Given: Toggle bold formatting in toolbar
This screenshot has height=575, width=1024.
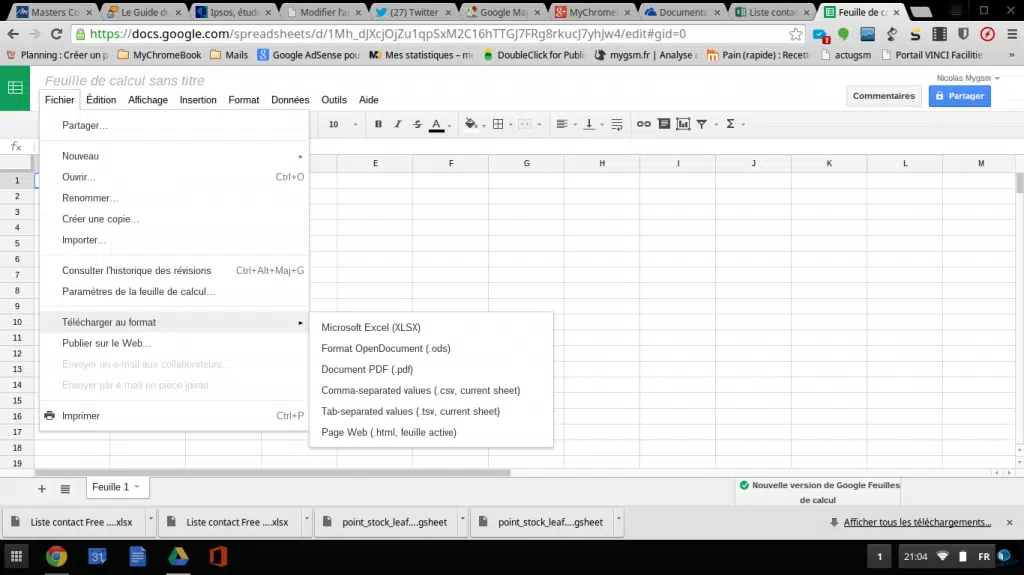Looking at the screenshot, I should pos(378,124).
